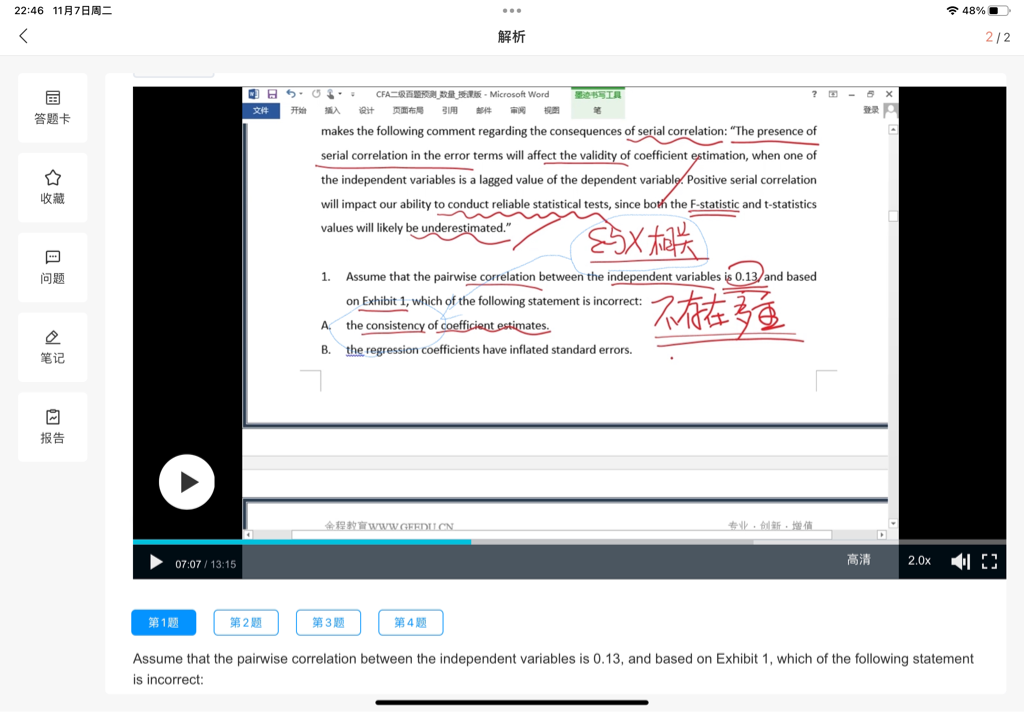This screenshot has height=712, width=1024.
Task: Change the 2.0x playback speed
Action: (x=919, y=561)
